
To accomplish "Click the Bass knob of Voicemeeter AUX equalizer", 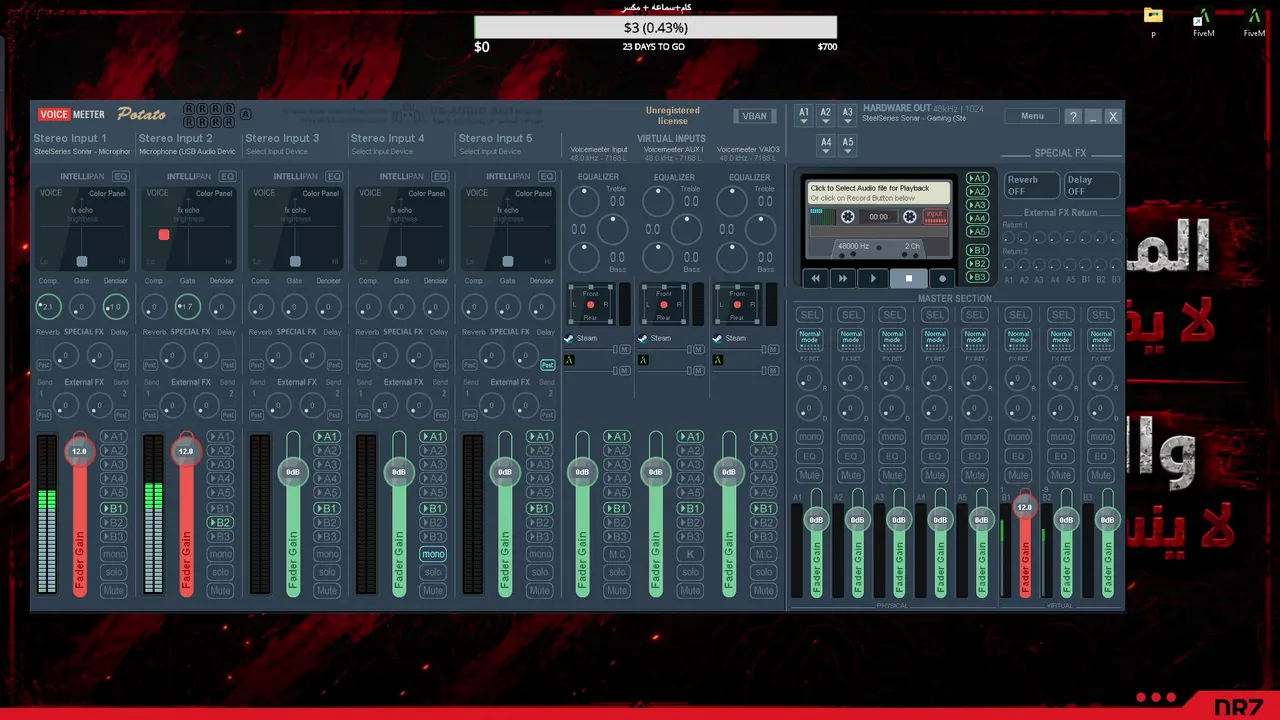I will (657, 257).
